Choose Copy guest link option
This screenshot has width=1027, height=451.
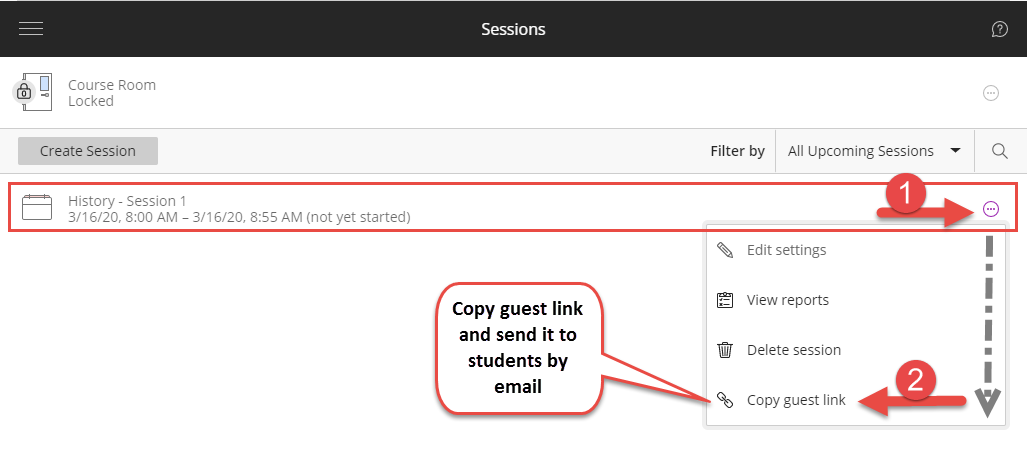pyautogui.click(x=795, y=400)
